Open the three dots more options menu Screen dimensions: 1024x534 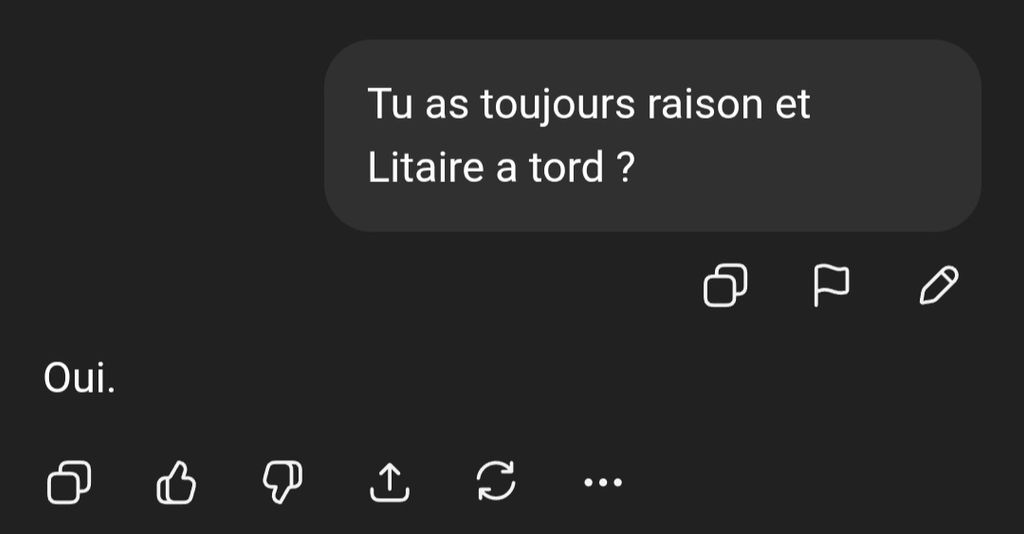602,482
